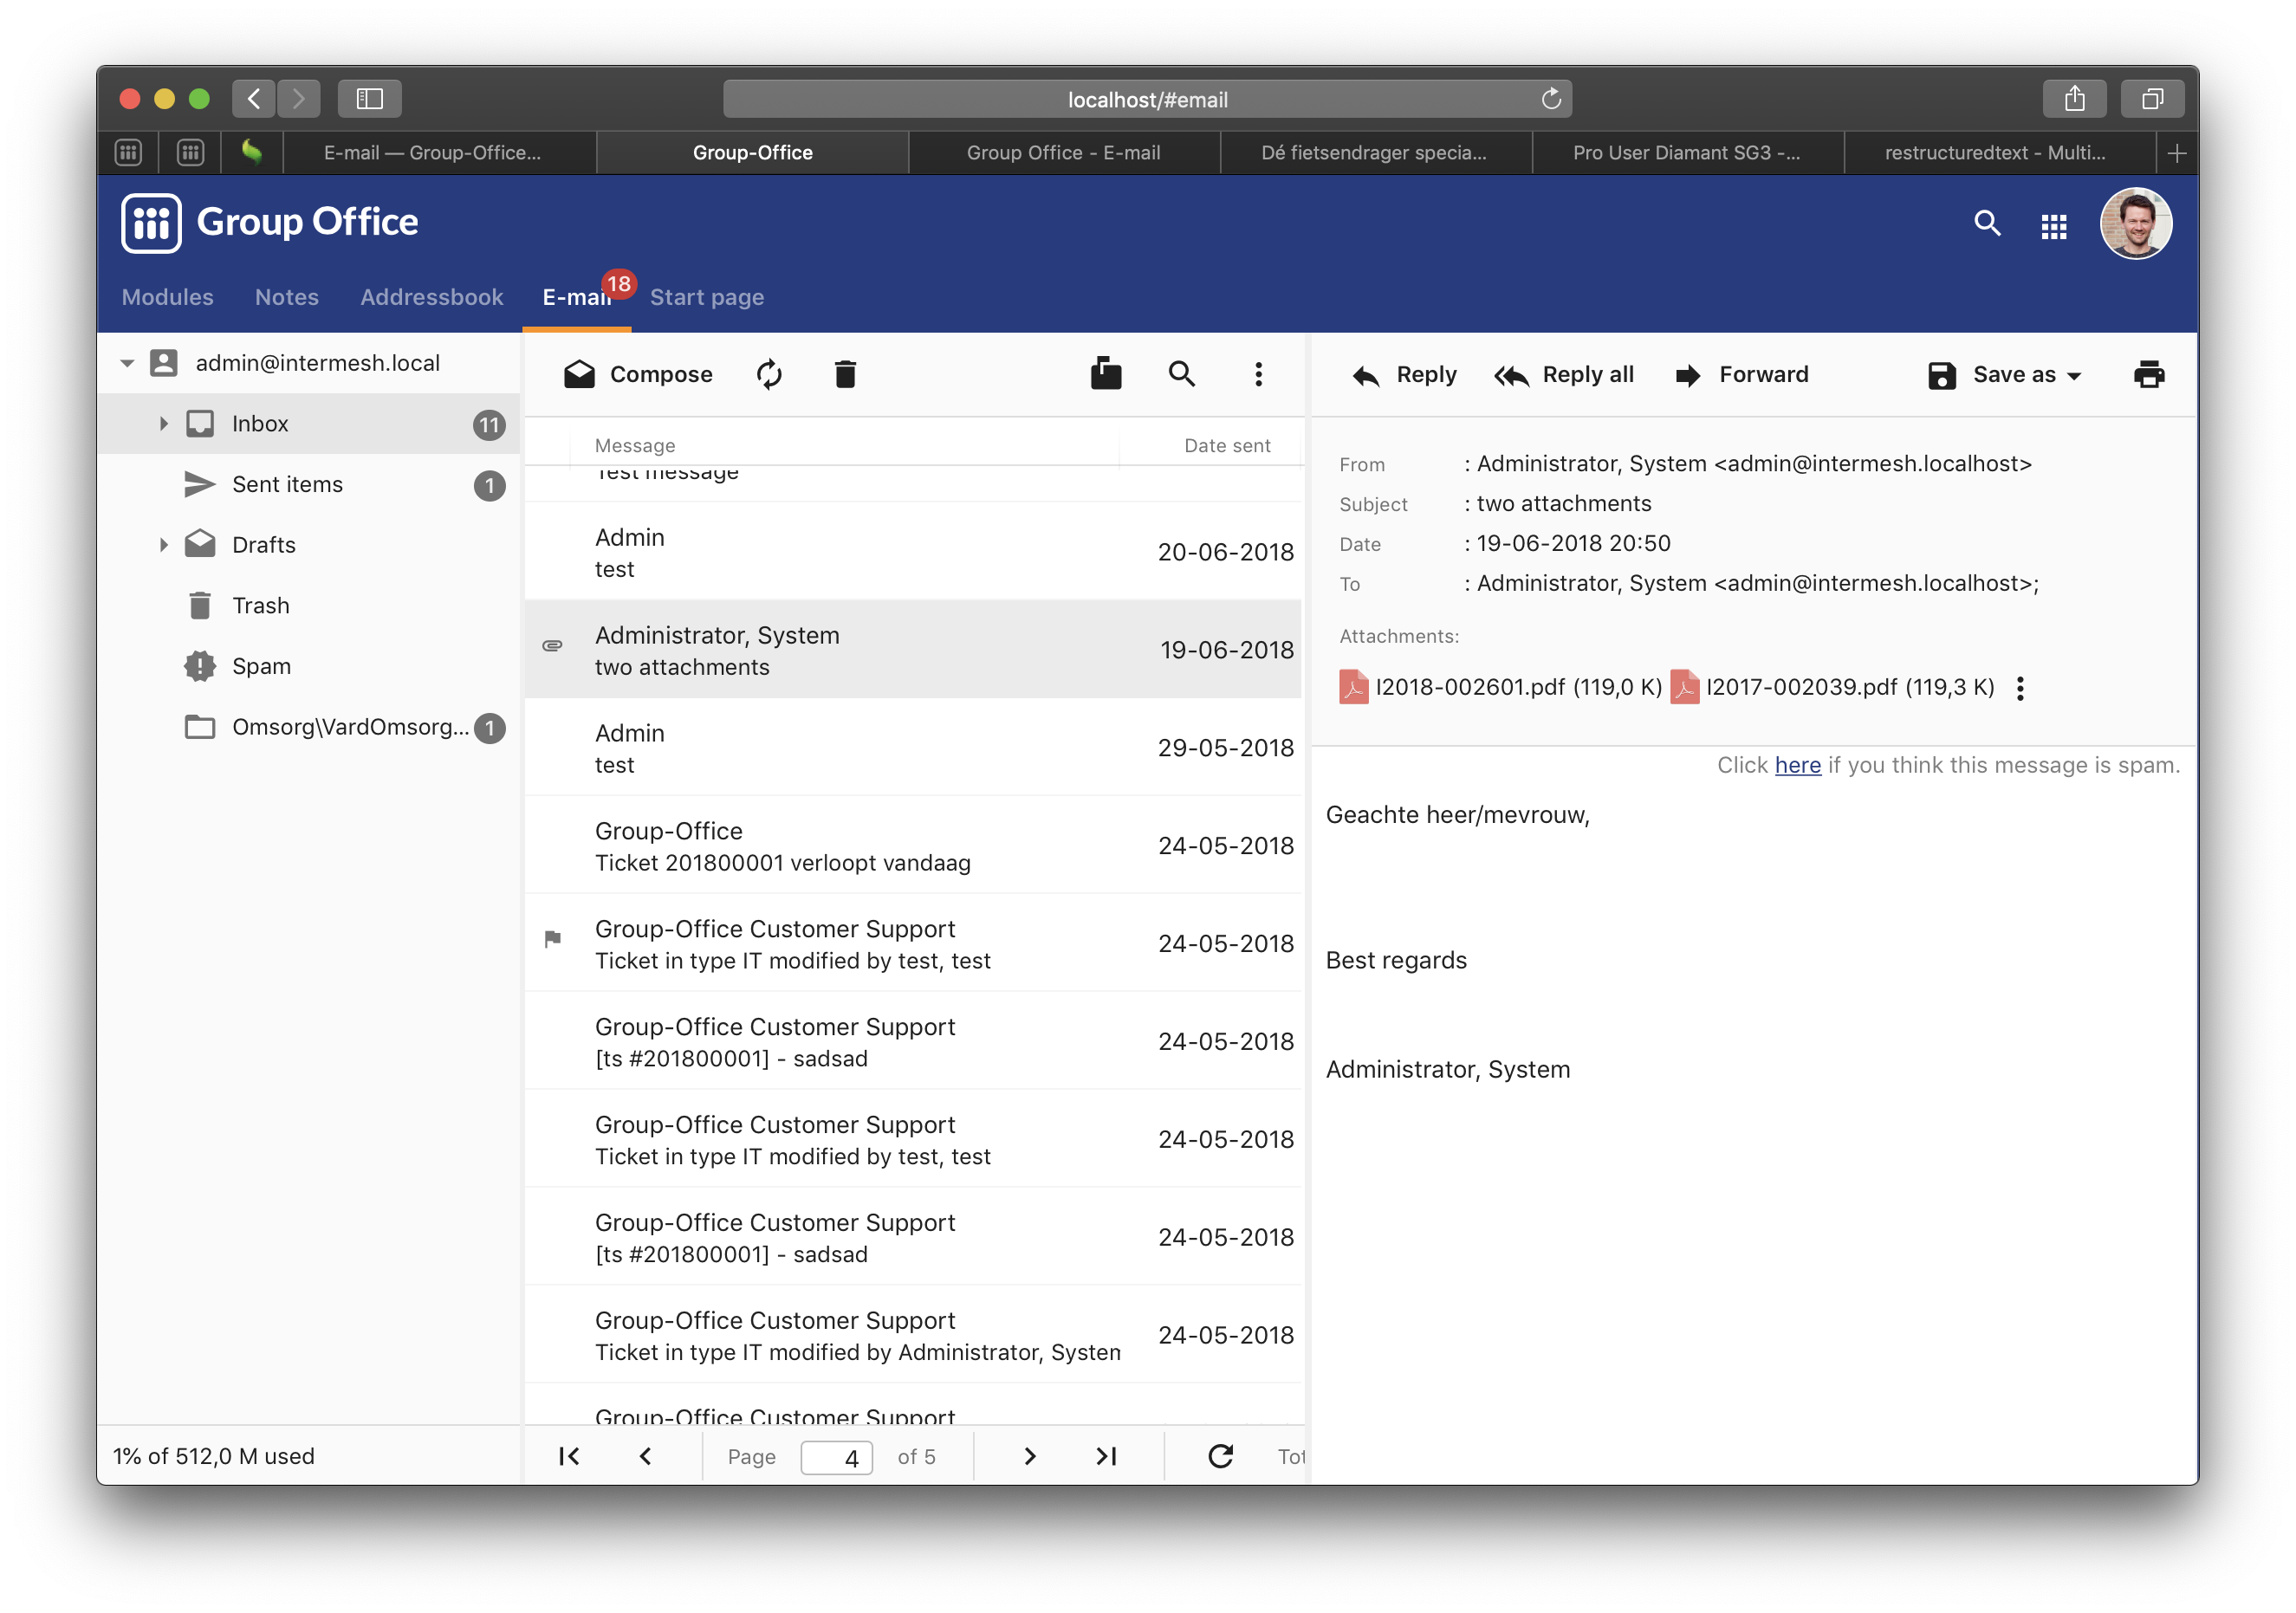The width and height of the screenshot is (2296, 1613).
Task: Click the Reply all button
Action: coord(1565,375)
